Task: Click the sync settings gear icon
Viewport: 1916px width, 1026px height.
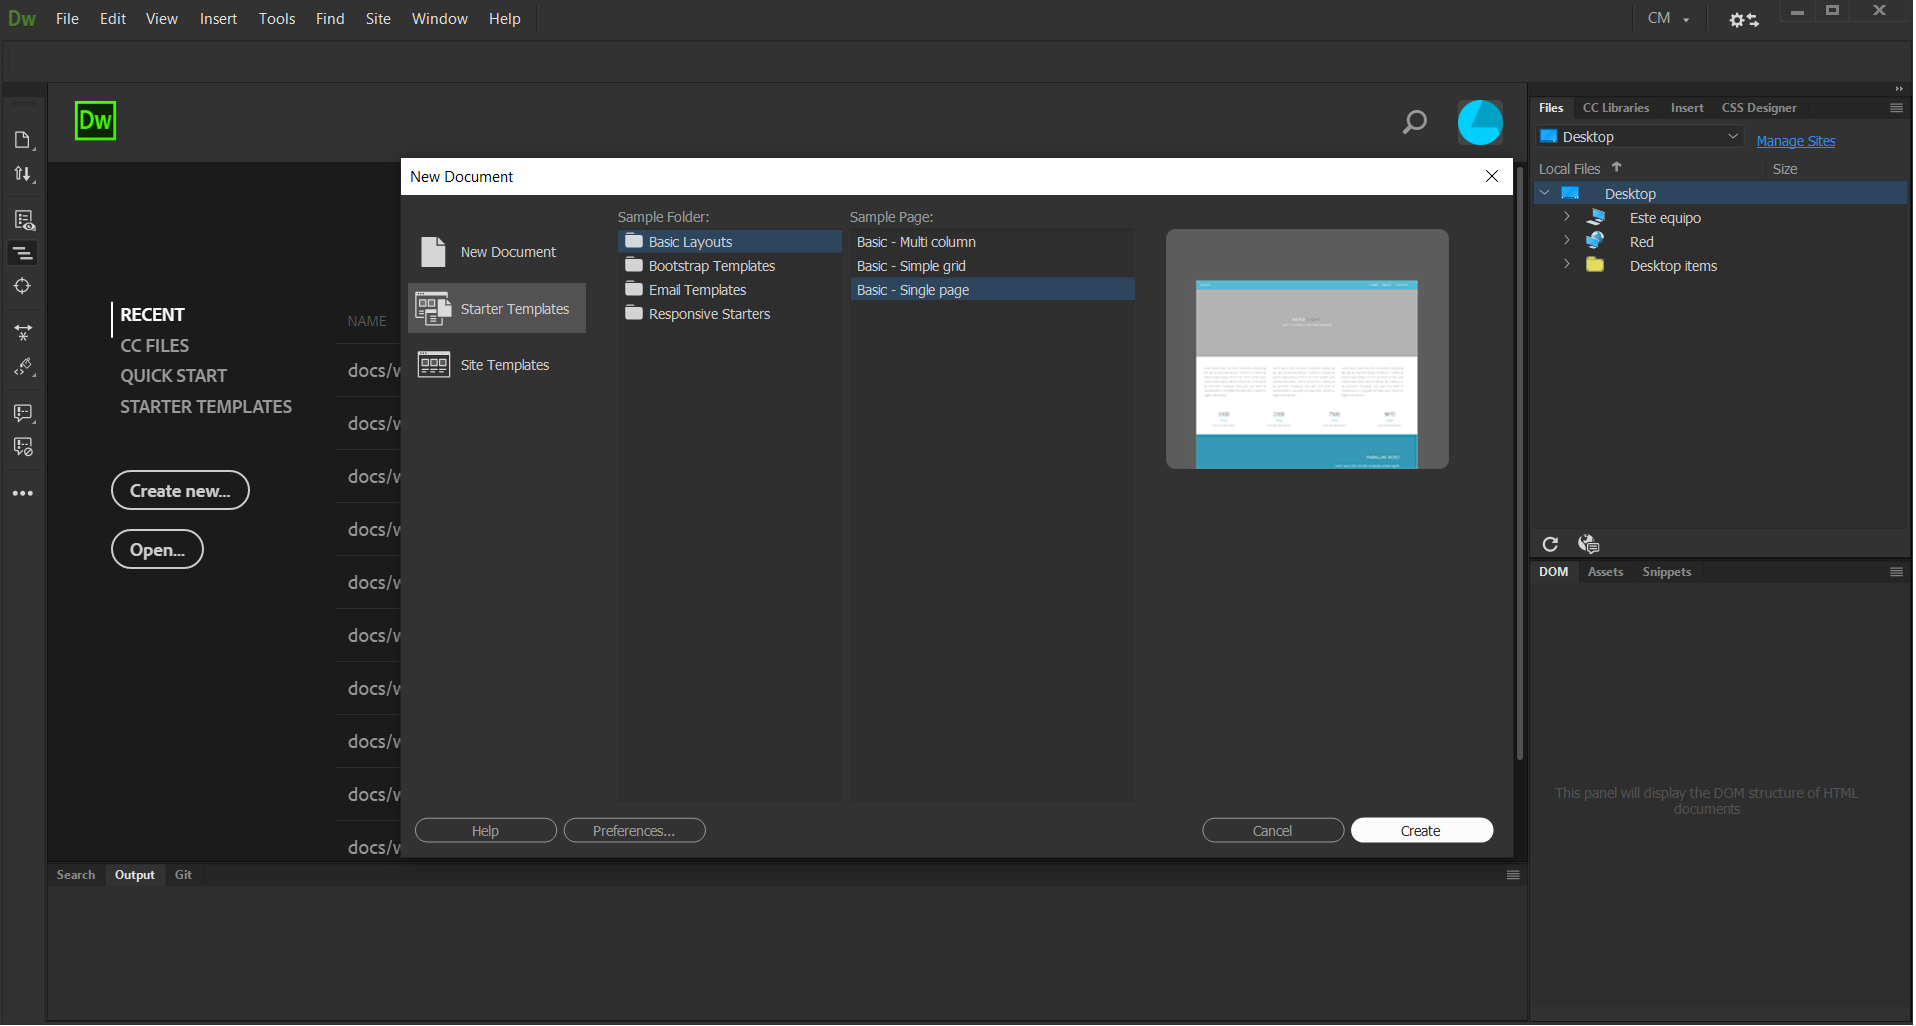Action: pos(1744,19)
